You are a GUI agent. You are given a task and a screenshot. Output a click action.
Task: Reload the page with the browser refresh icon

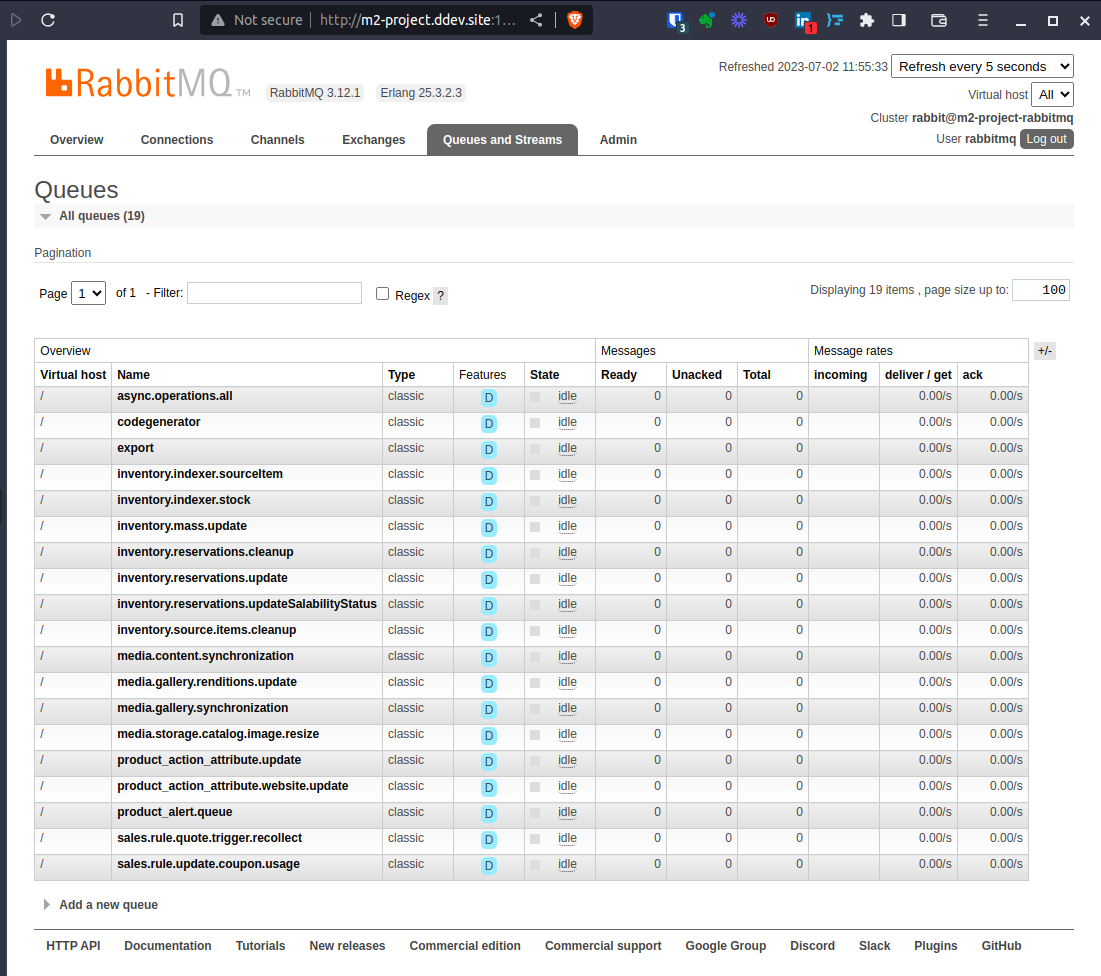(x=48, y=20)
